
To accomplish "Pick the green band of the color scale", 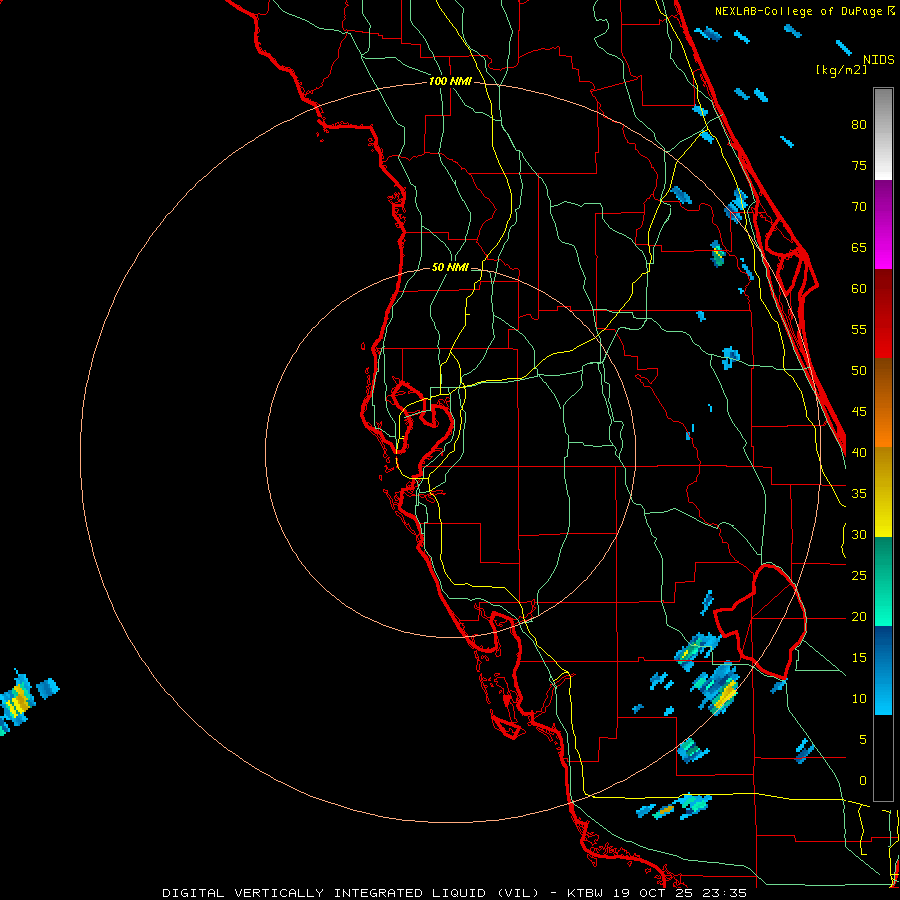I will coord(883,581).
